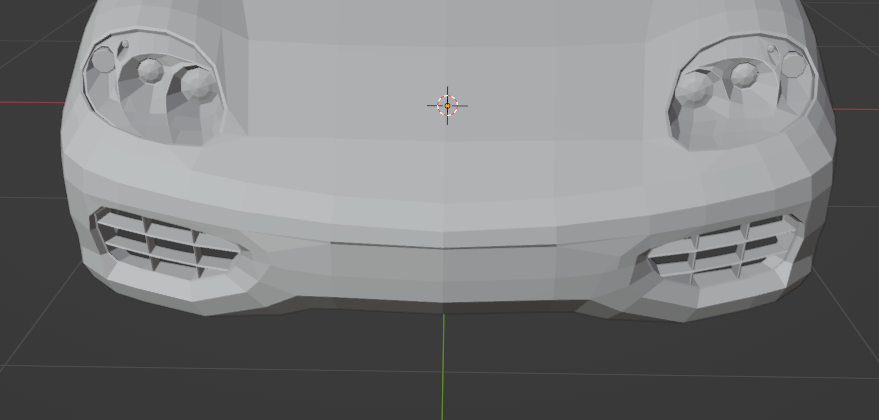Click the middle bulb in right headlight
The image size is (879, 420).
[x=743, y=75]
